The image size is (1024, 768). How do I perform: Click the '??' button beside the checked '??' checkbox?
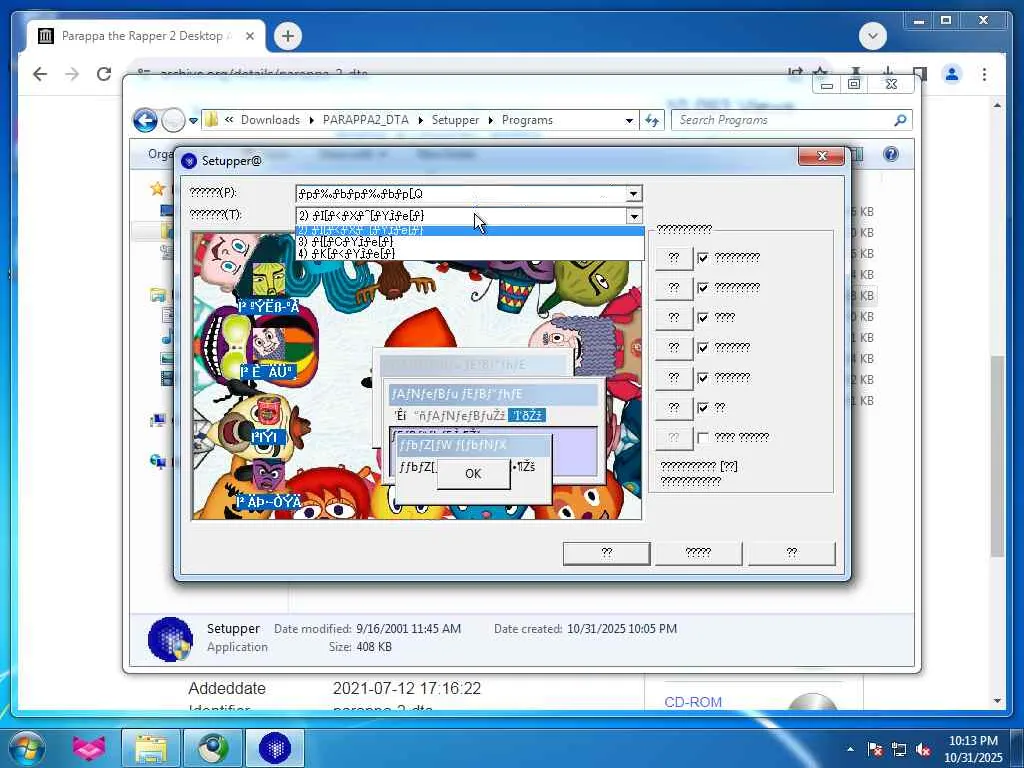(674, 408)
